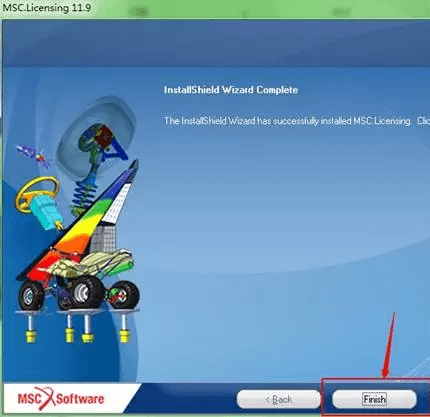Click the MSC Software logo

point(61,398)
